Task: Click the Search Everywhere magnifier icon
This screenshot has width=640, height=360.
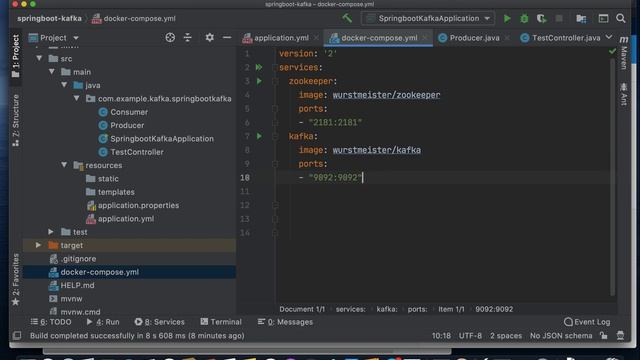Action: [x=620, y=18]
